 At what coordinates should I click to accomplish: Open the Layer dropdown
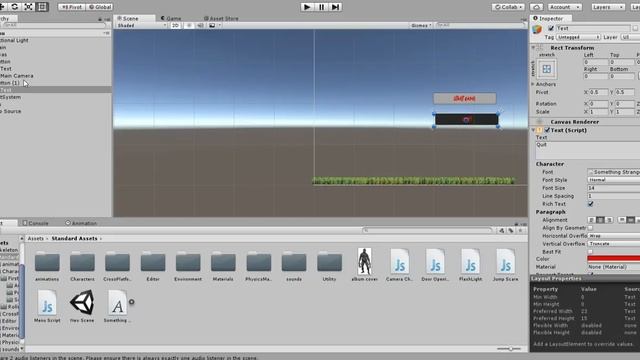tap(630, 37)
